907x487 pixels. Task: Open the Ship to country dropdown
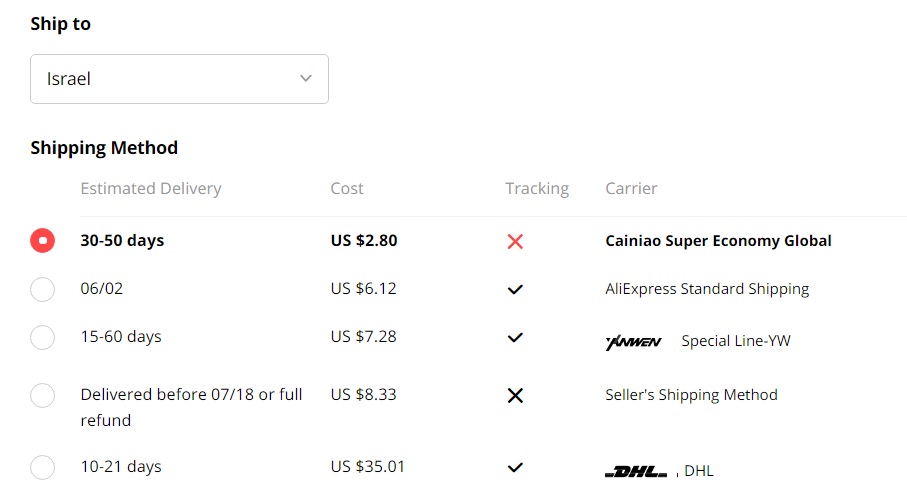click(x=179, y=79)
